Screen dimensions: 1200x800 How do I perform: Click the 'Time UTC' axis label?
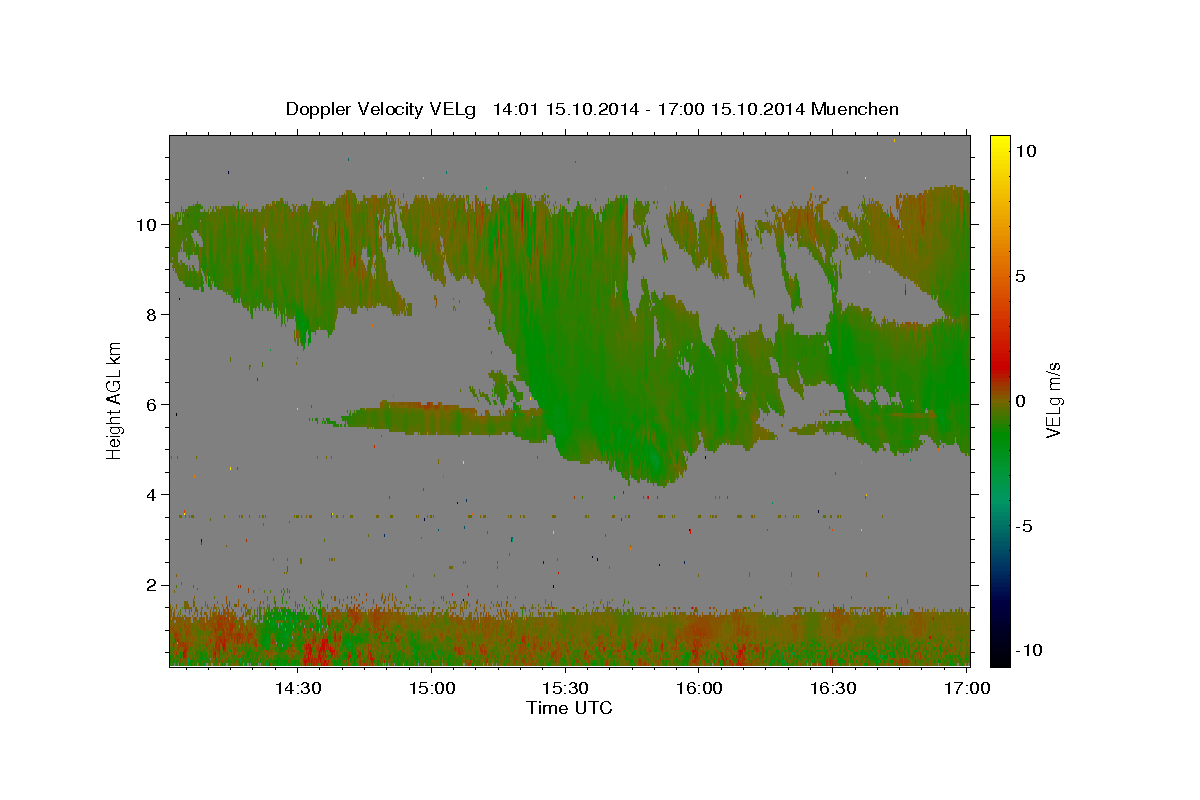[x=569, y=708]
